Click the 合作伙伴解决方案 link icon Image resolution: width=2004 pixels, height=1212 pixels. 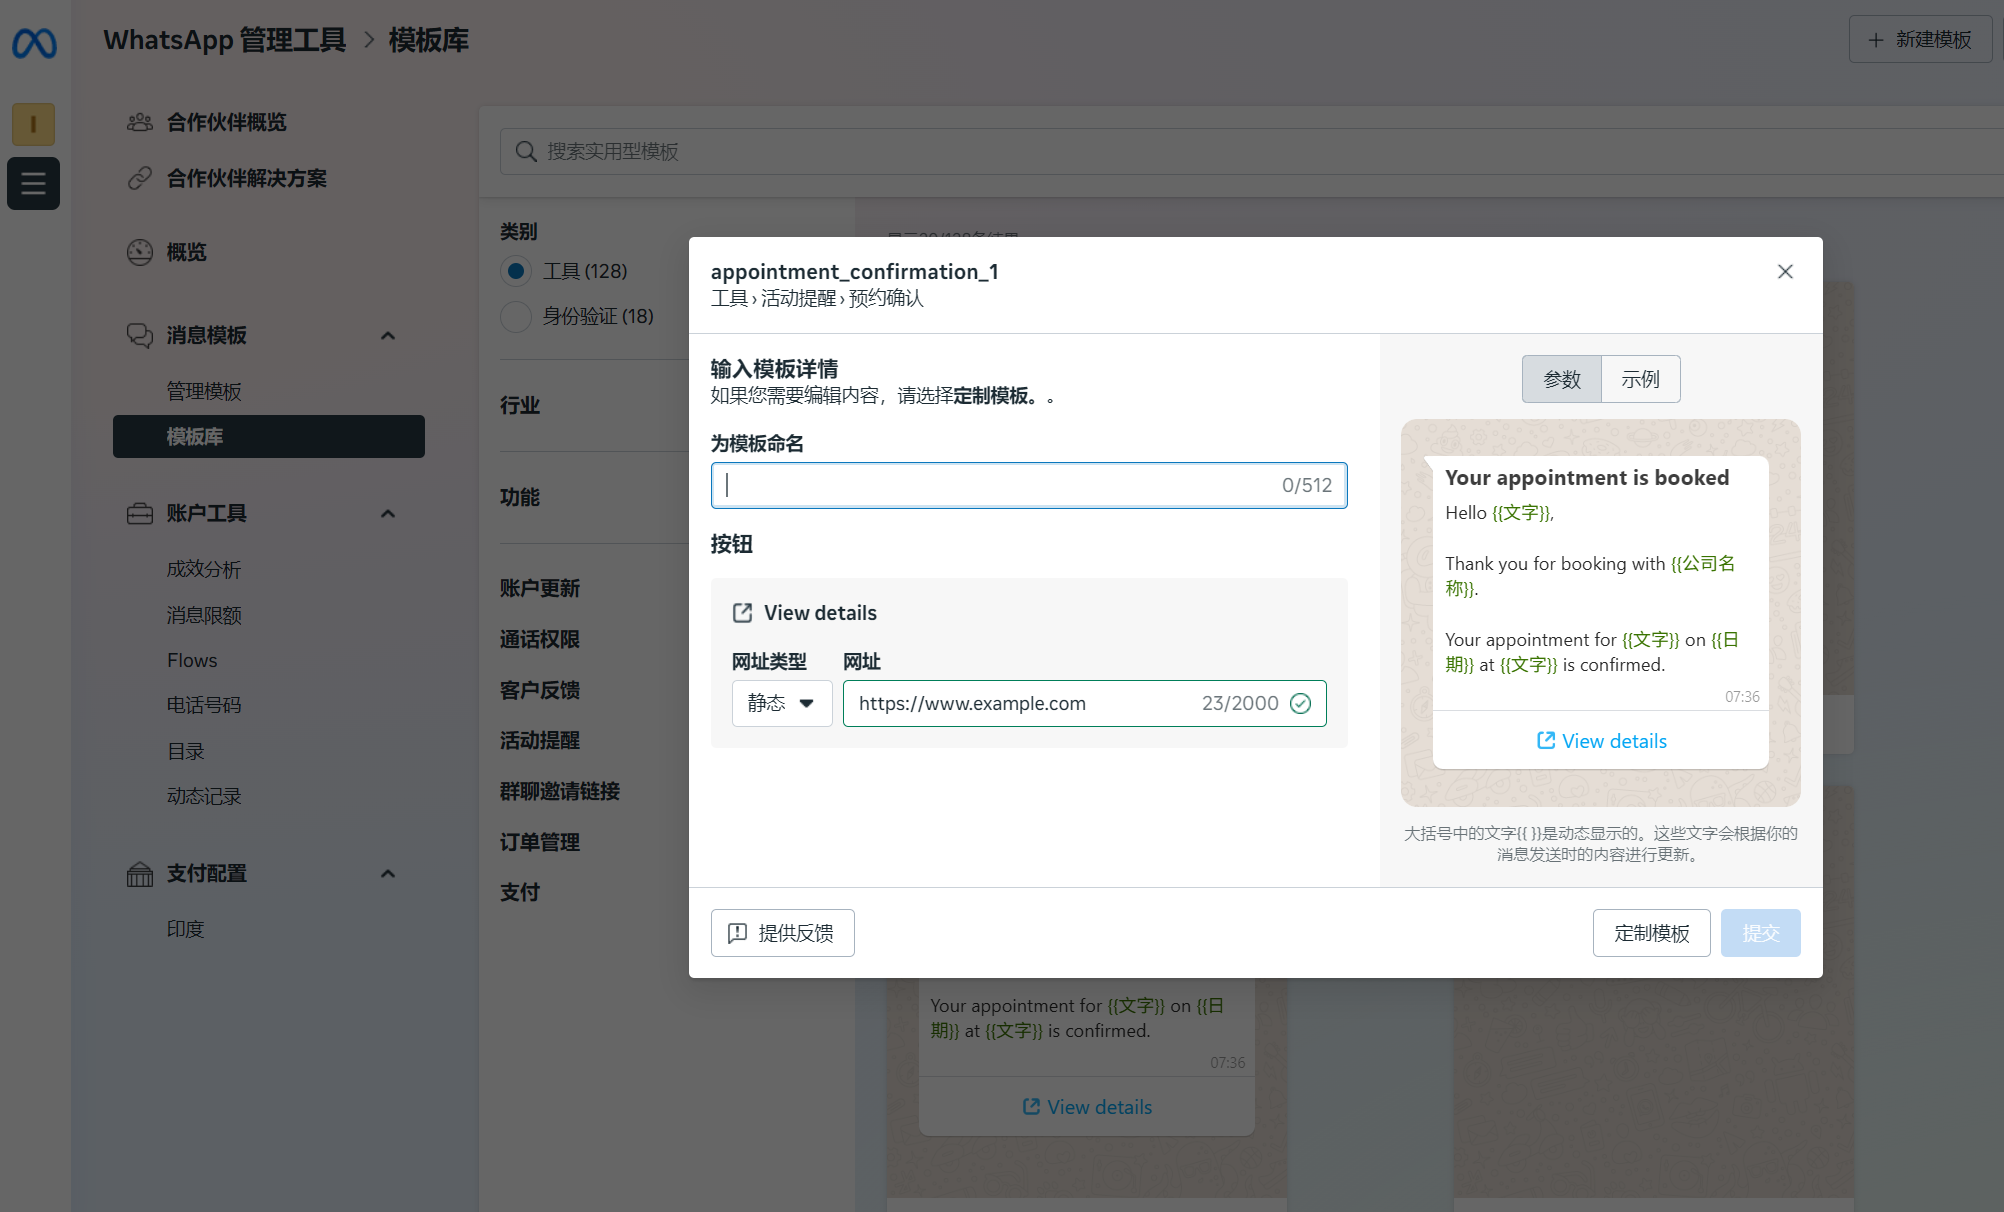click(140, 178)
